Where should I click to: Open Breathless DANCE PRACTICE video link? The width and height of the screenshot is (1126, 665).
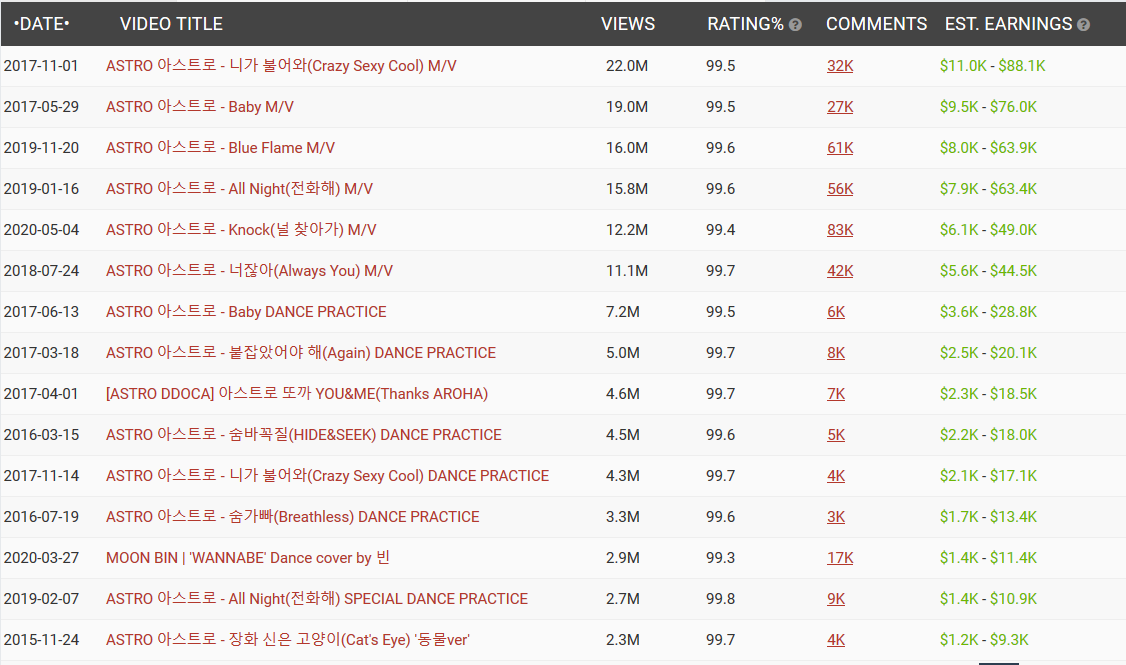click(x=292, y=516)
